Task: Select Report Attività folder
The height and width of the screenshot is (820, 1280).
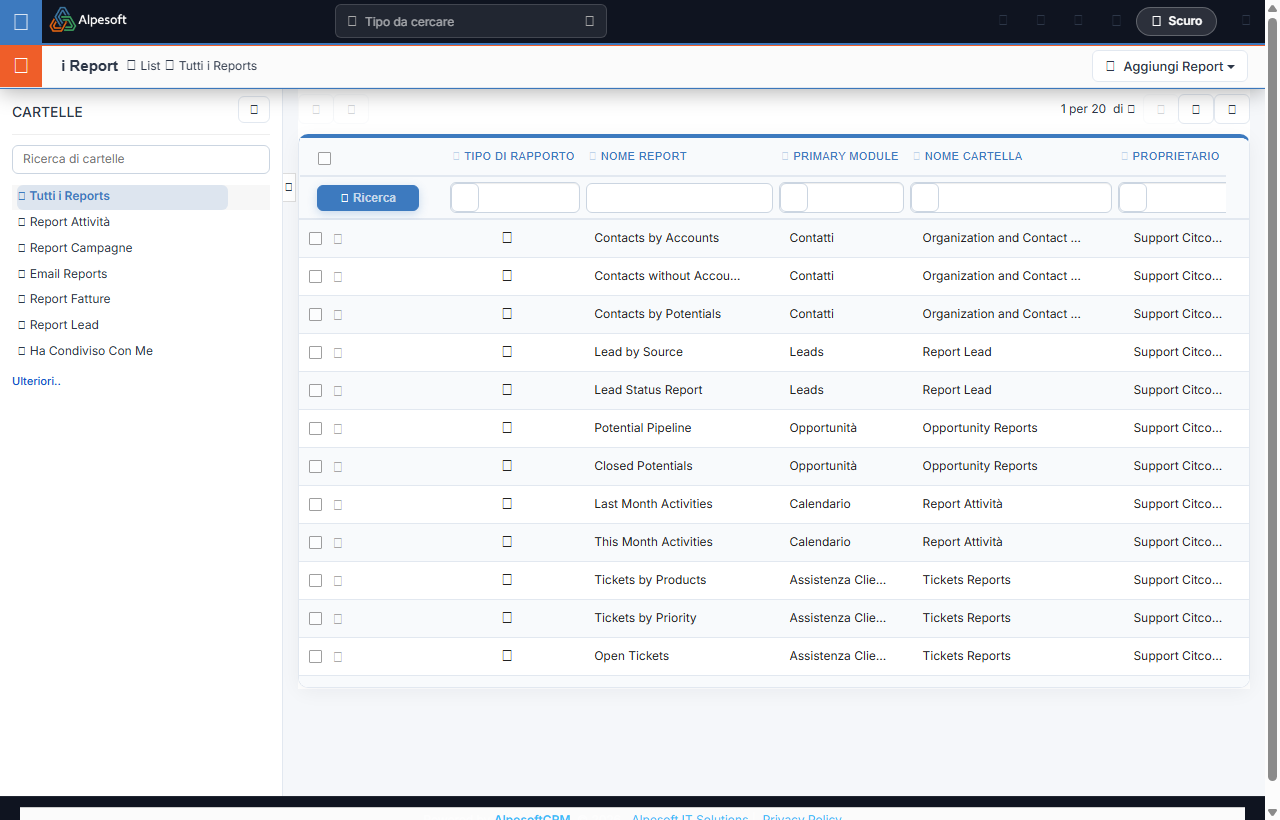Action: [x=70, y=222]
